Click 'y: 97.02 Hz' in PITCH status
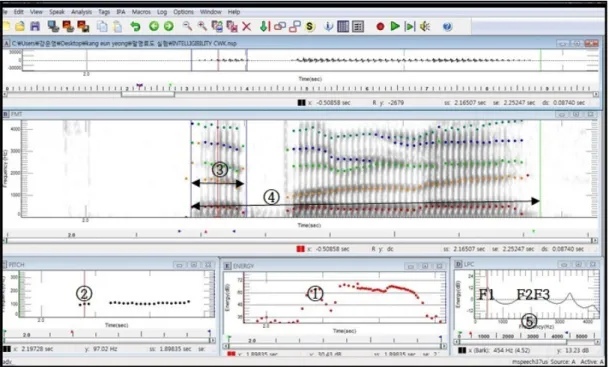The height and width of the screenshot is (367, 609). (101, 349)
